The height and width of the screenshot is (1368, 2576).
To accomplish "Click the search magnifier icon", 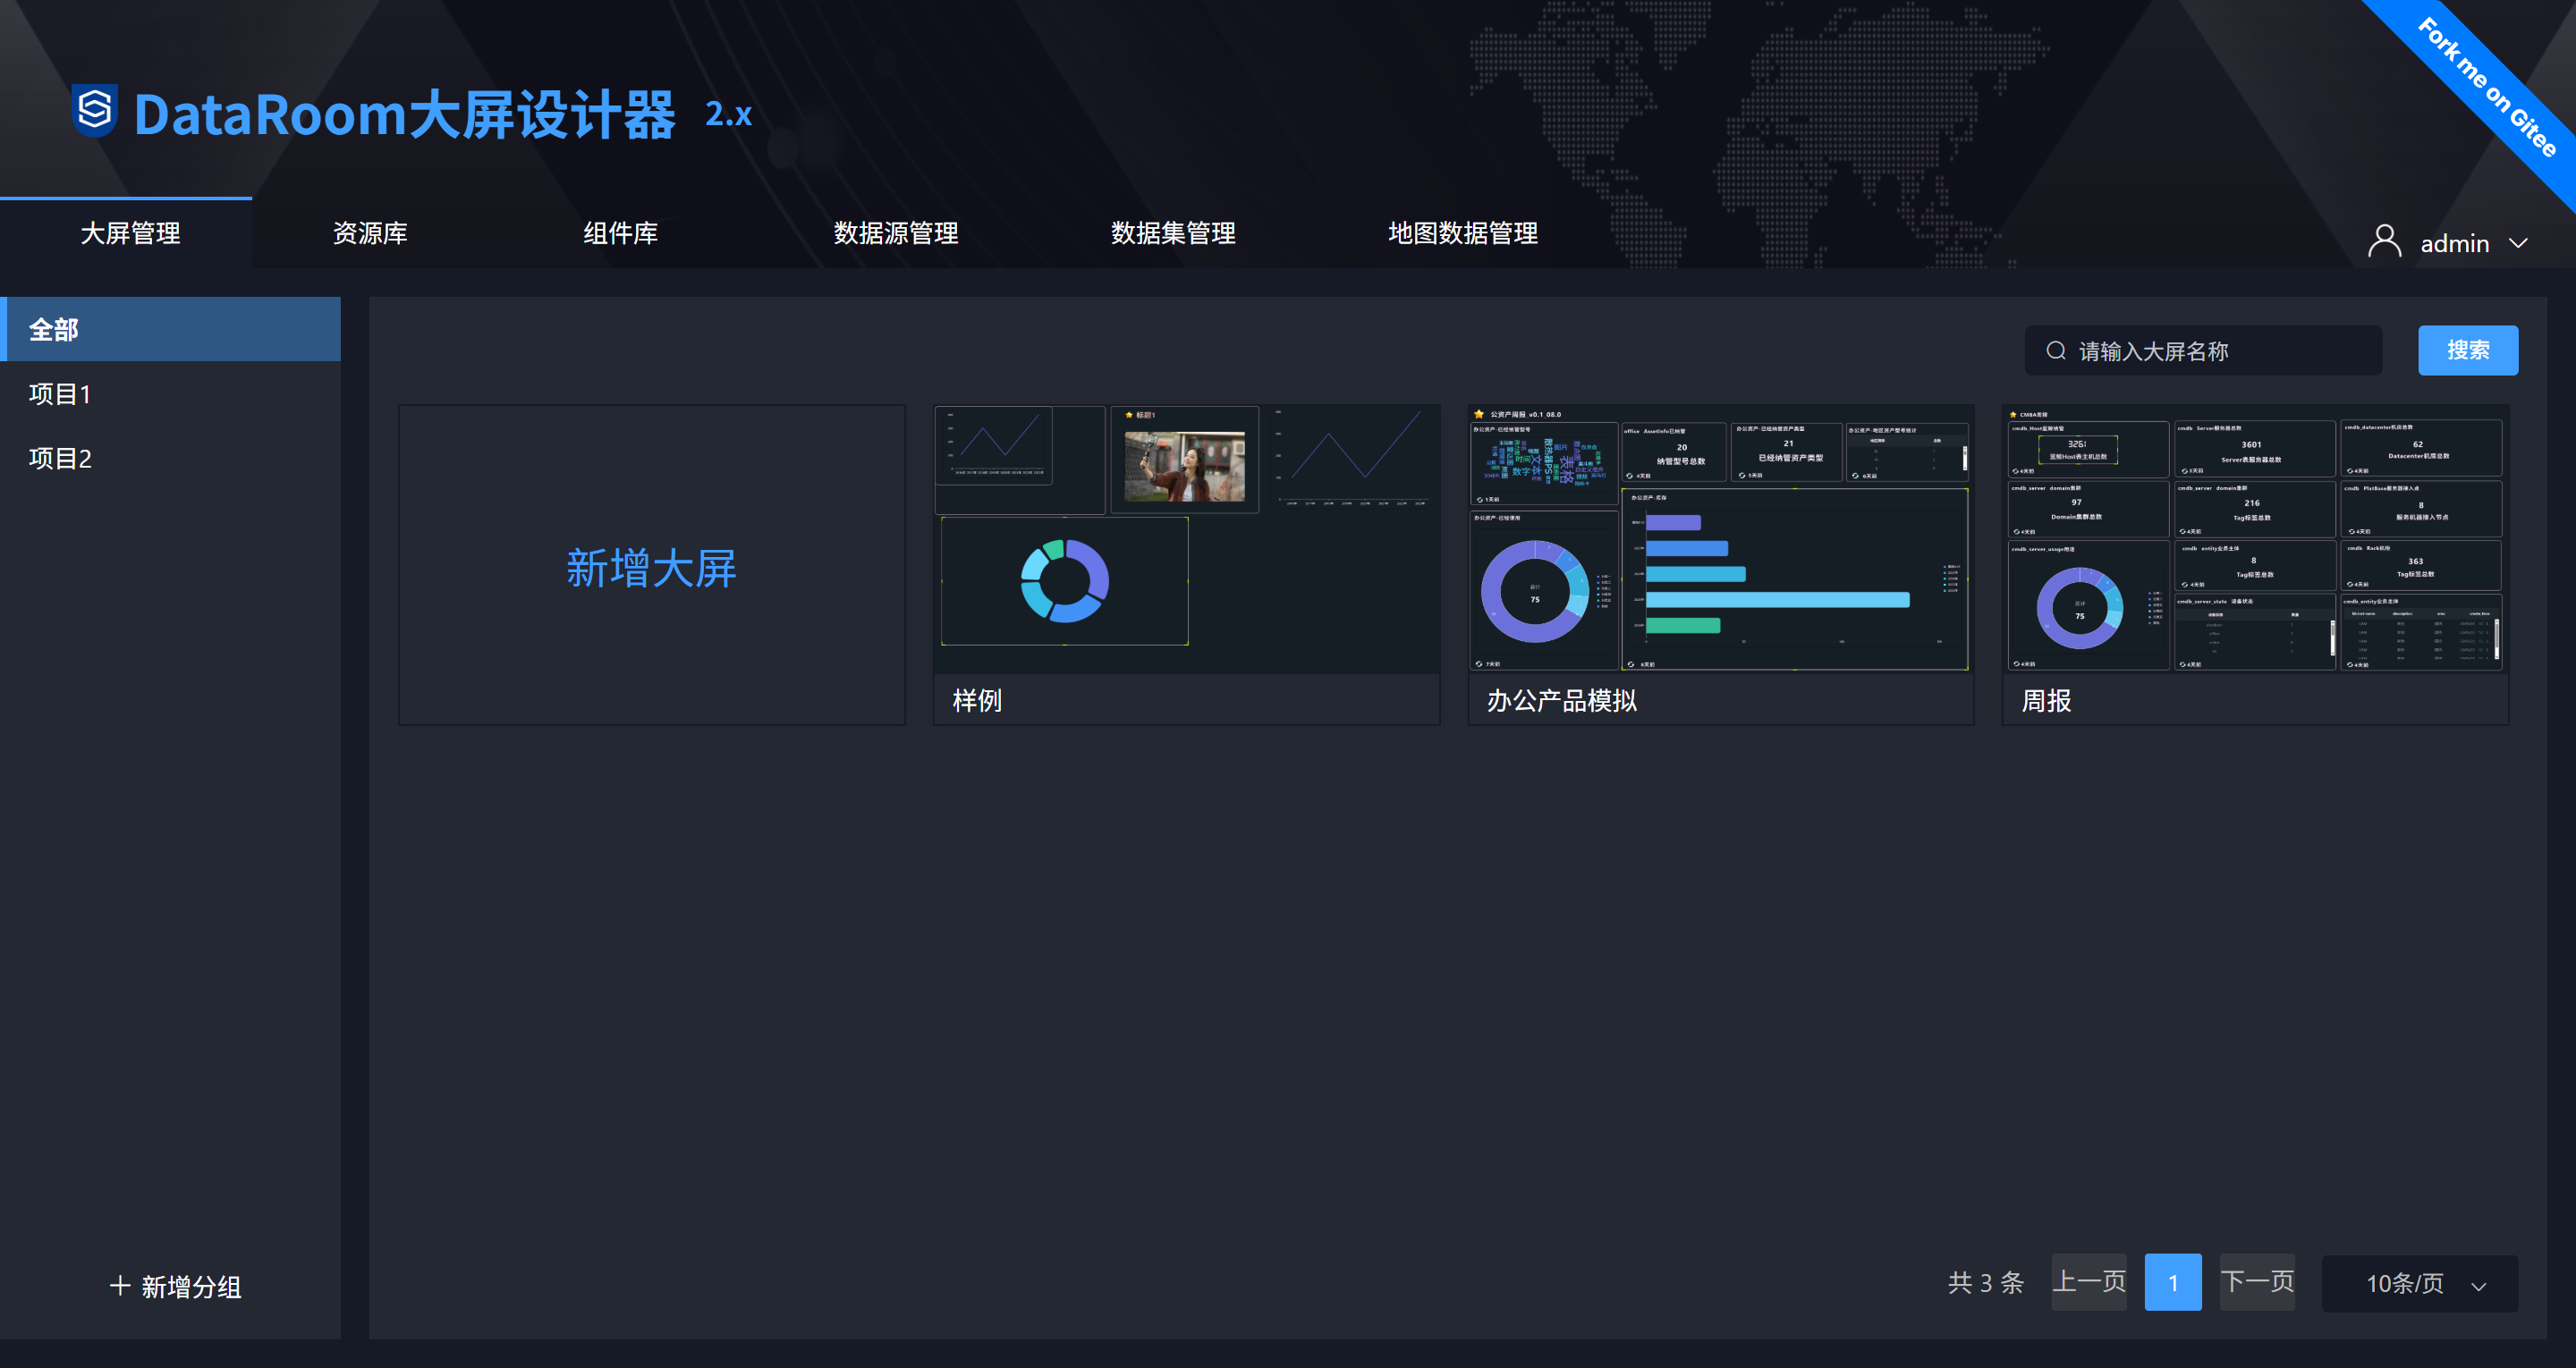I will click(2056, 351).
